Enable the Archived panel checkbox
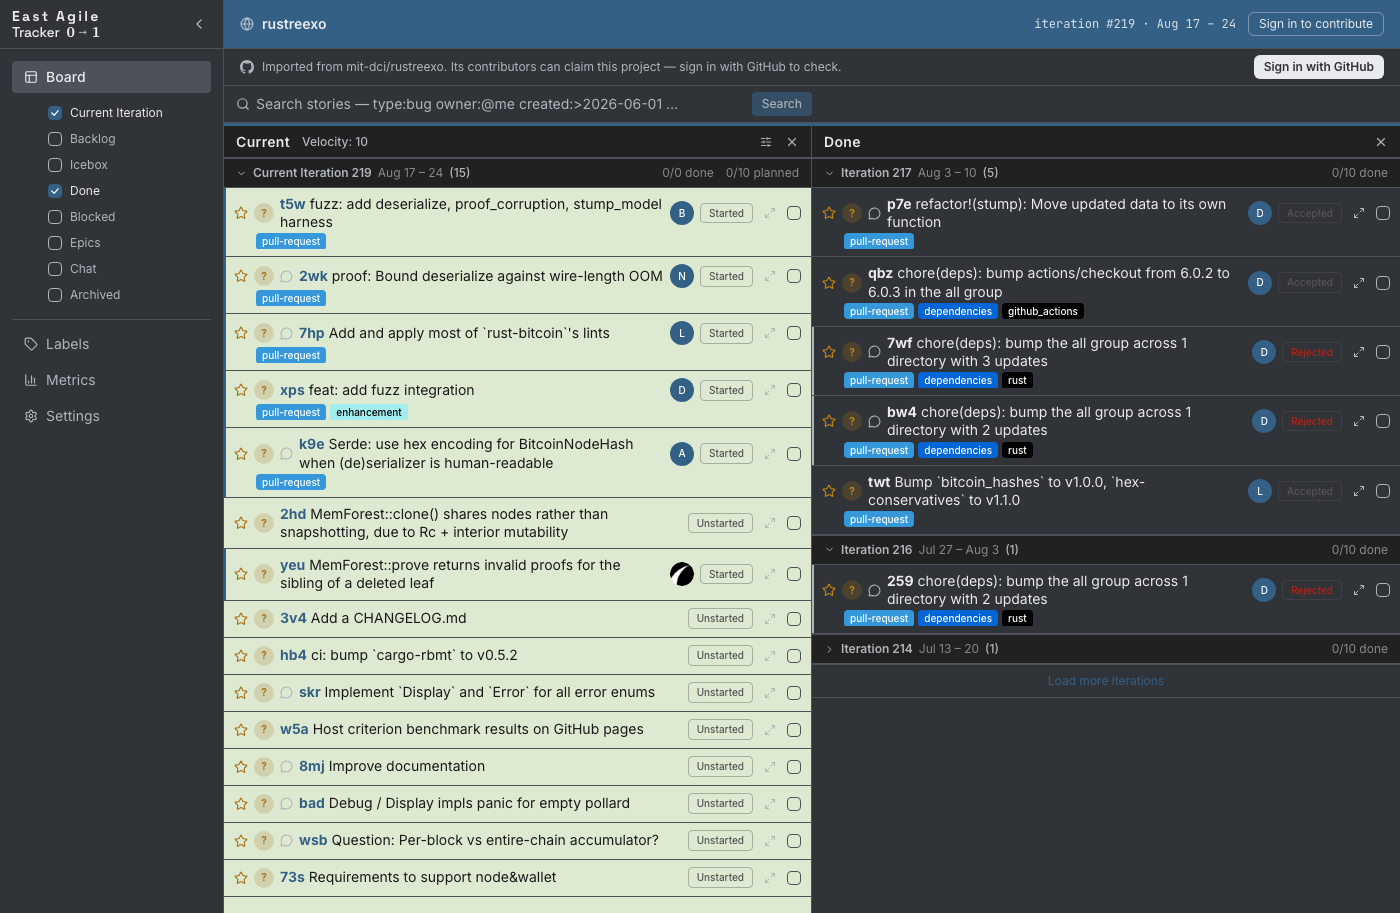The width and height of the screenshot is (1400, 913). tap(55, 295)
